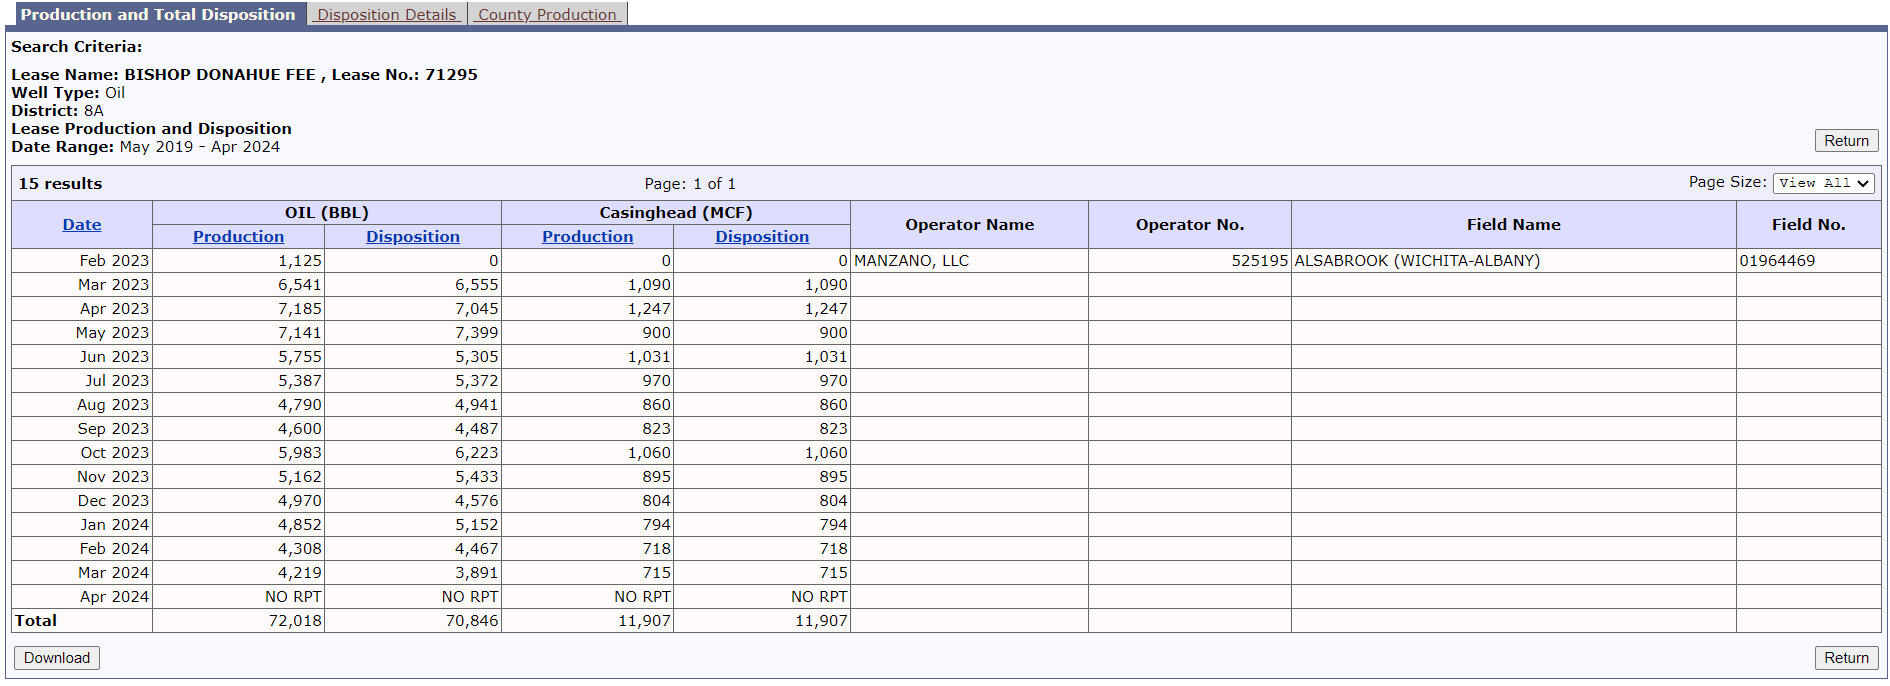Sort by the Date column link
Viewport: 1890px width, 686px height.
tap(82, 225)
